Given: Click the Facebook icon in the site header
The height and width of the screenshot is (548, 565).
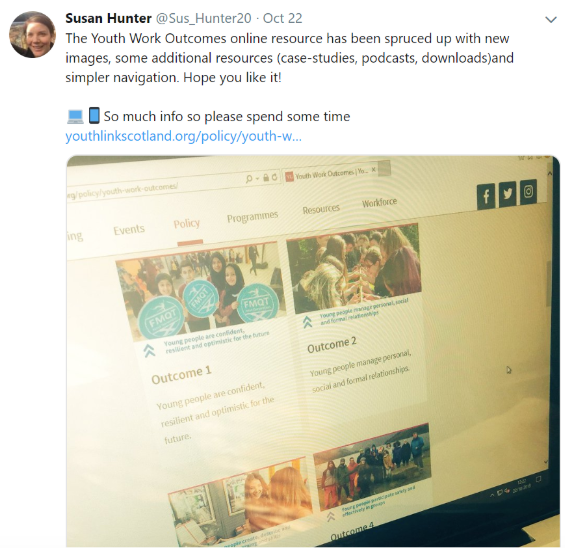Looking at the screenshot, I should point(486,196).
